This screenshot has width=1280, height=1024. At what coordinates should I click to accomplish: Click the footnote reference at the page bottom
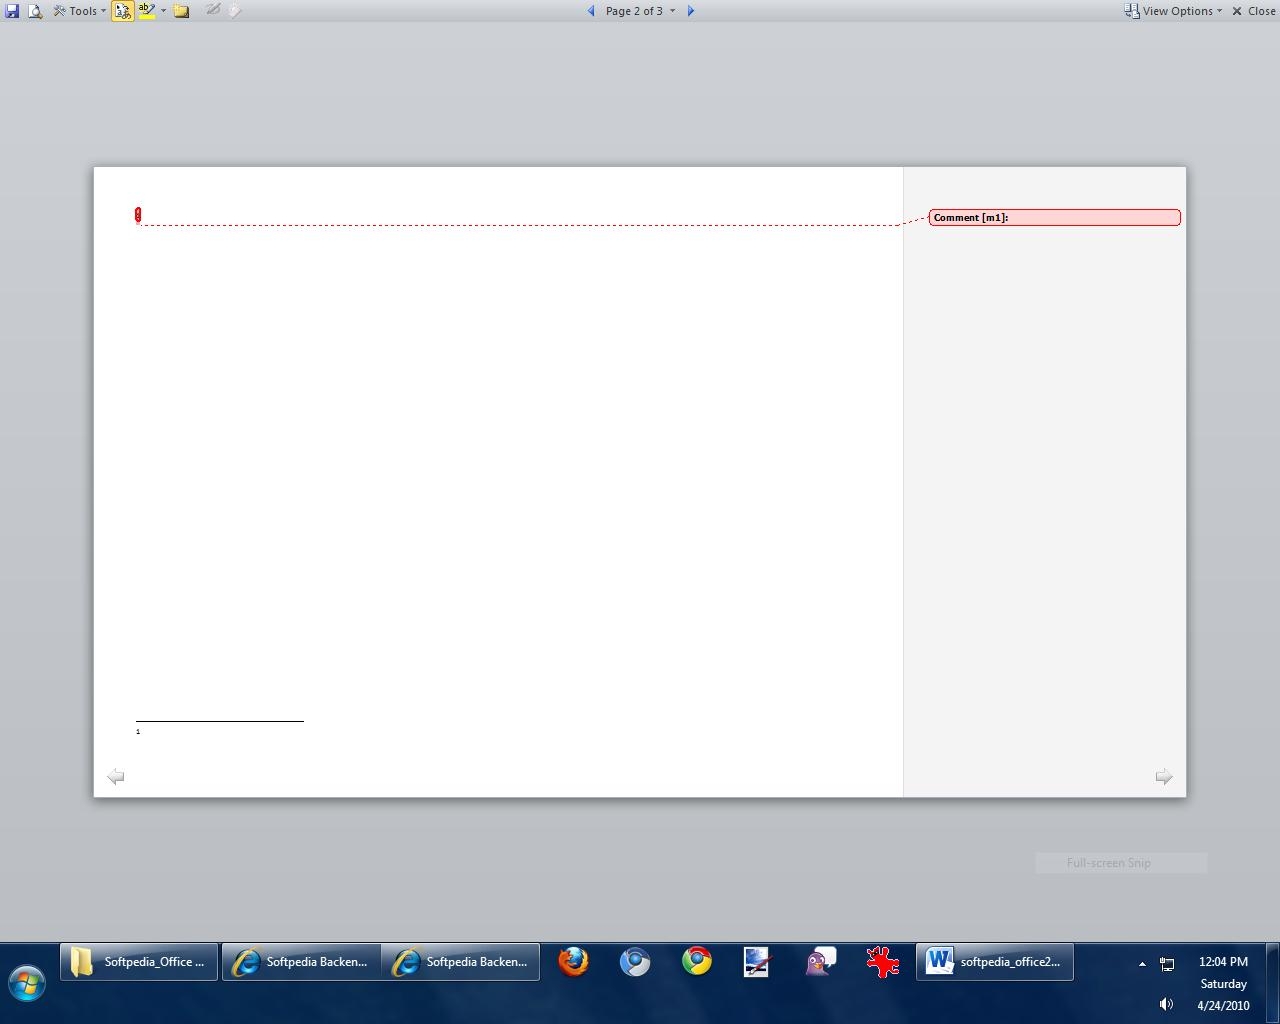pyautogui.click(x=138, y=732)
